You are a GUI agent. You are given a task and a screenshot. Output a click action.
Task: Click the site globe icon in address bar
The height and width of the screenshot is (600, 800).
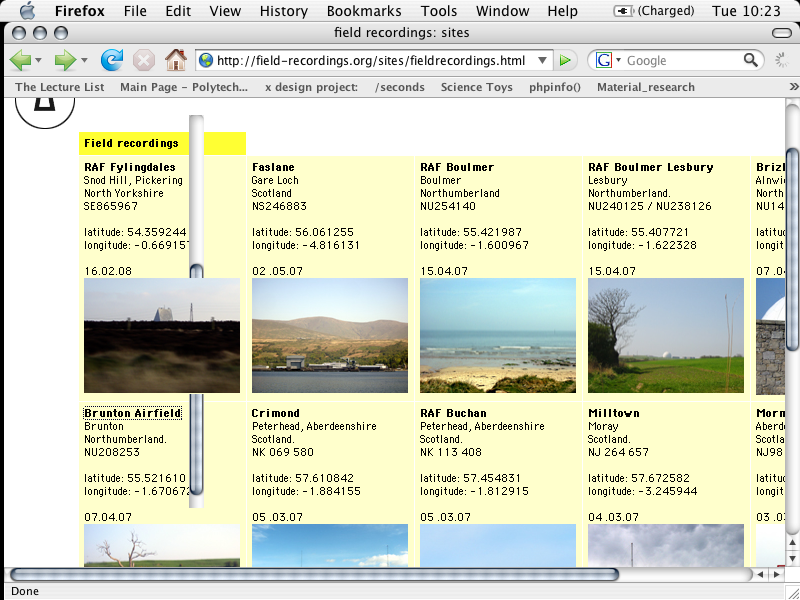[x=206, y=61]
